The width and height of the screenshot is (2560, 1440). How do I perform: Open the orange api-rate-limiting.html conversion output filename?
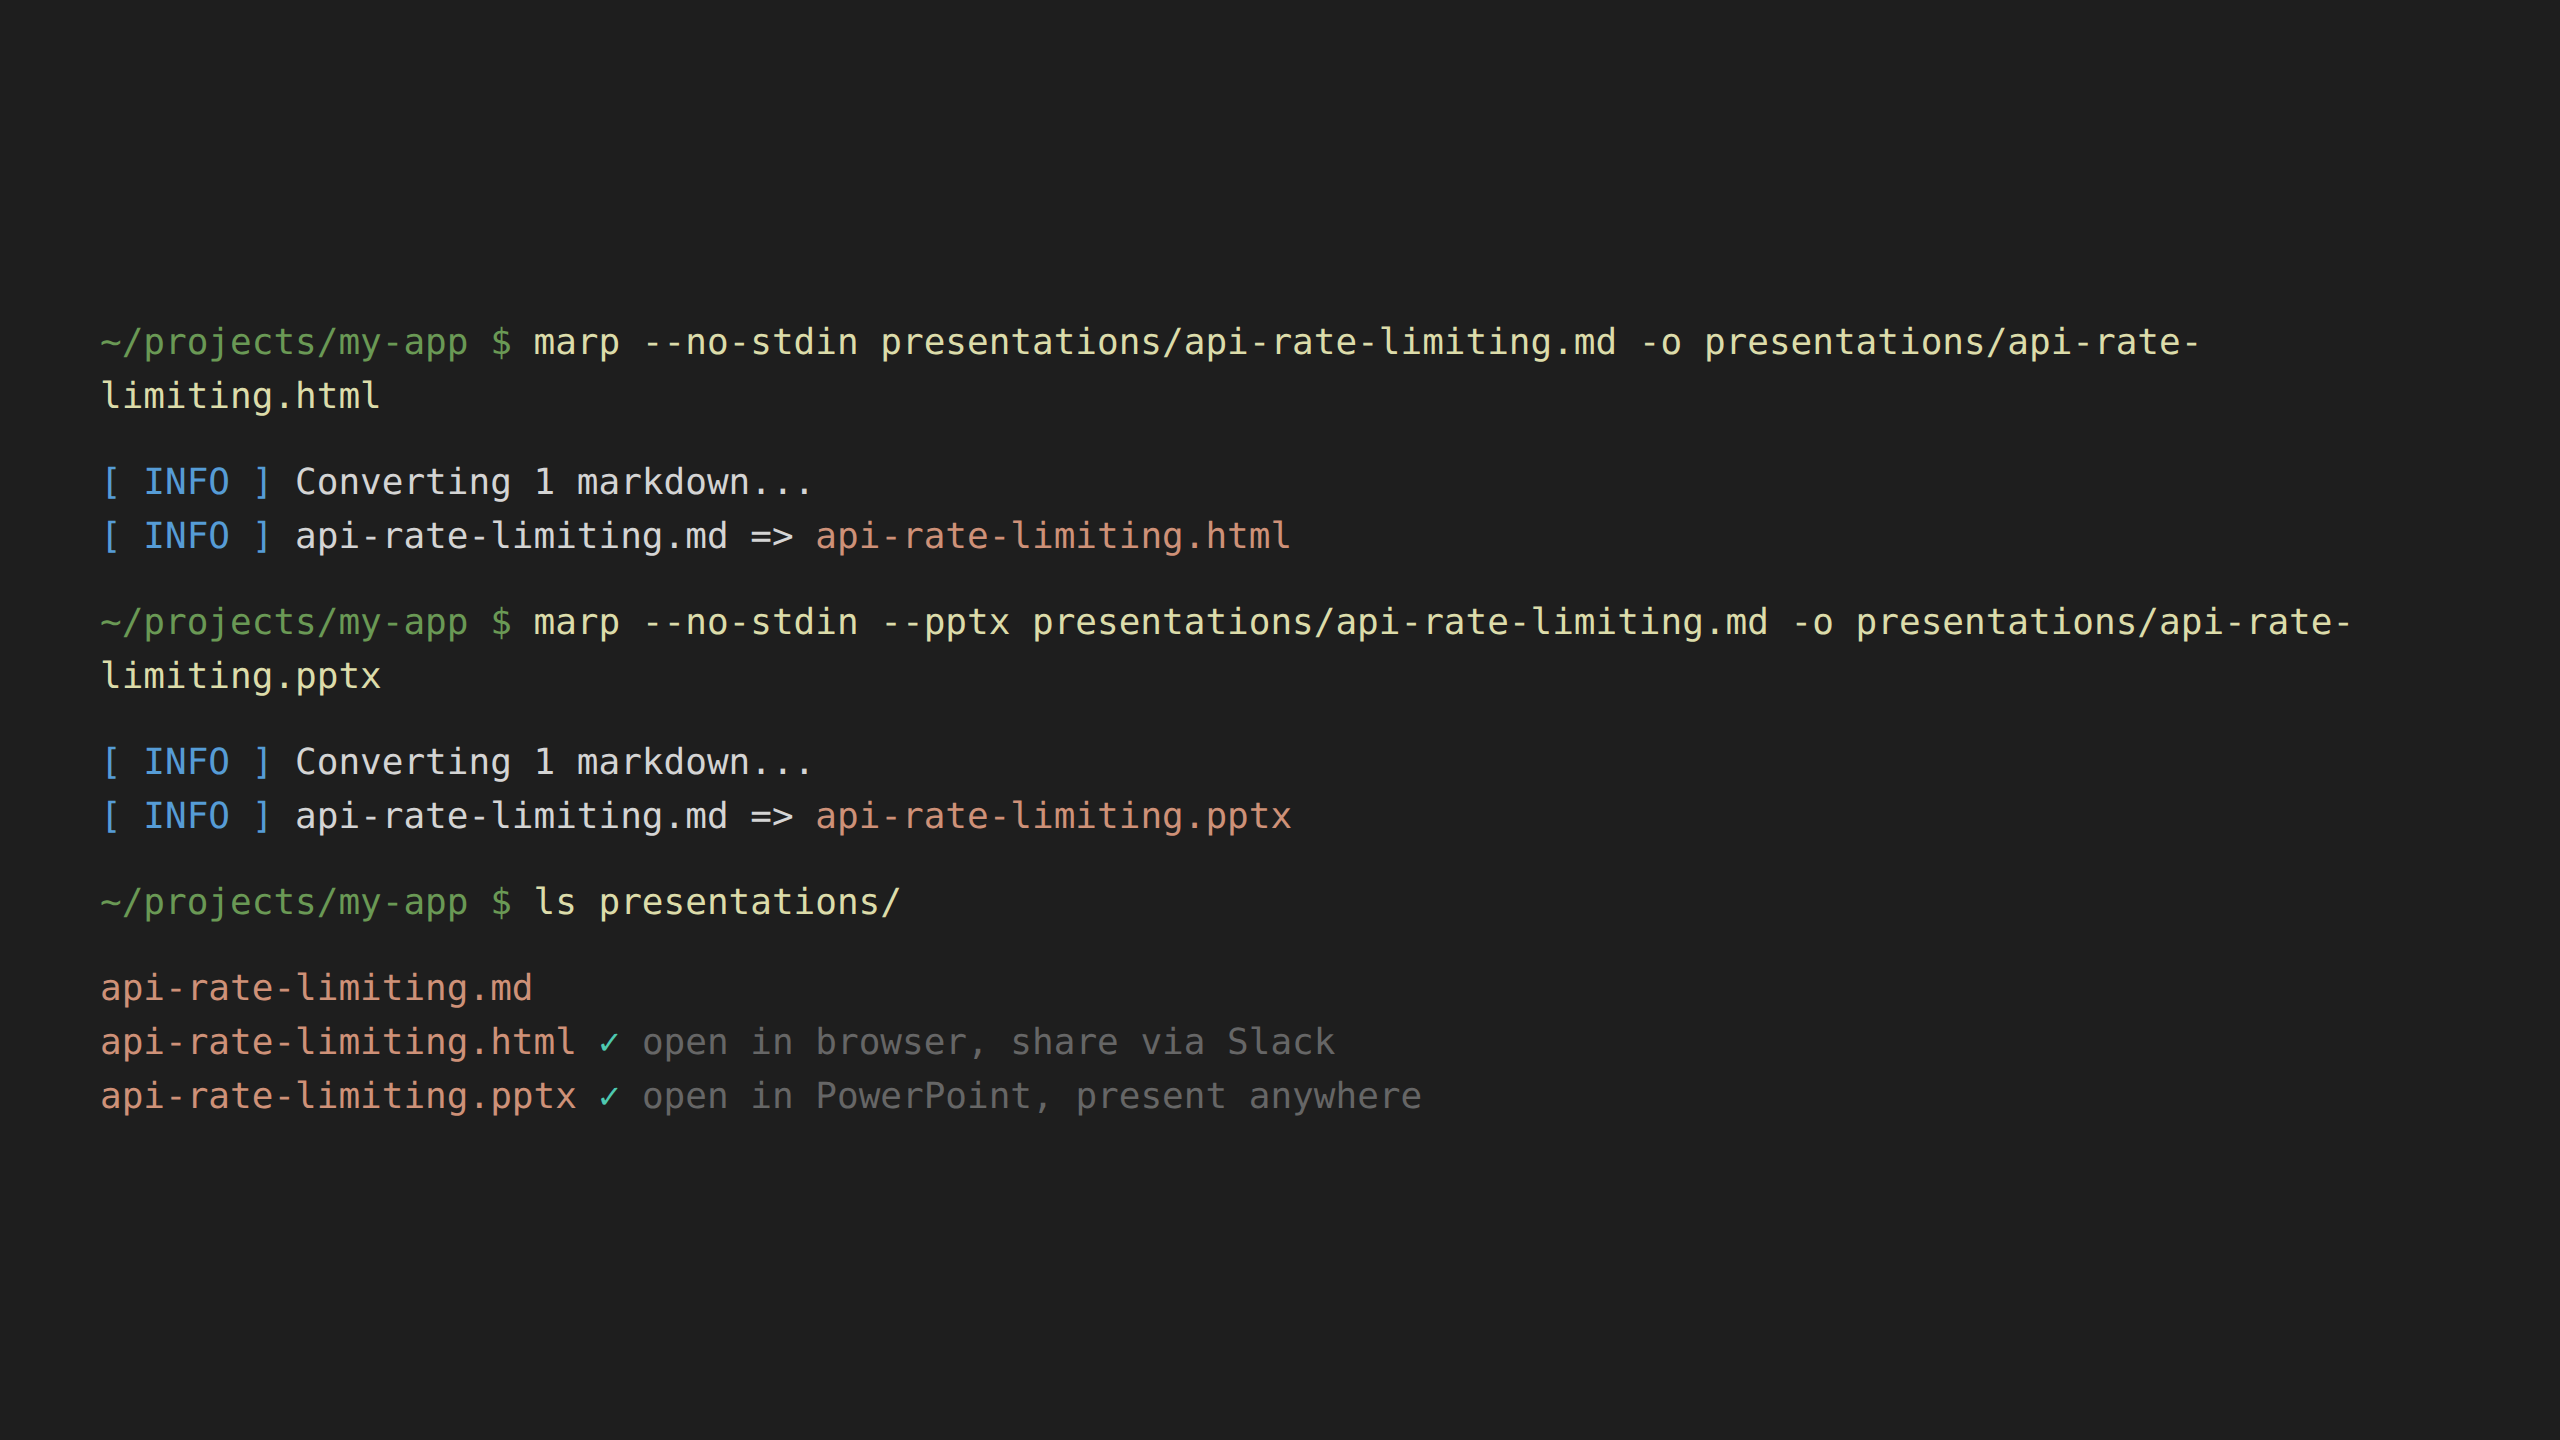(x=1052, y=537)
